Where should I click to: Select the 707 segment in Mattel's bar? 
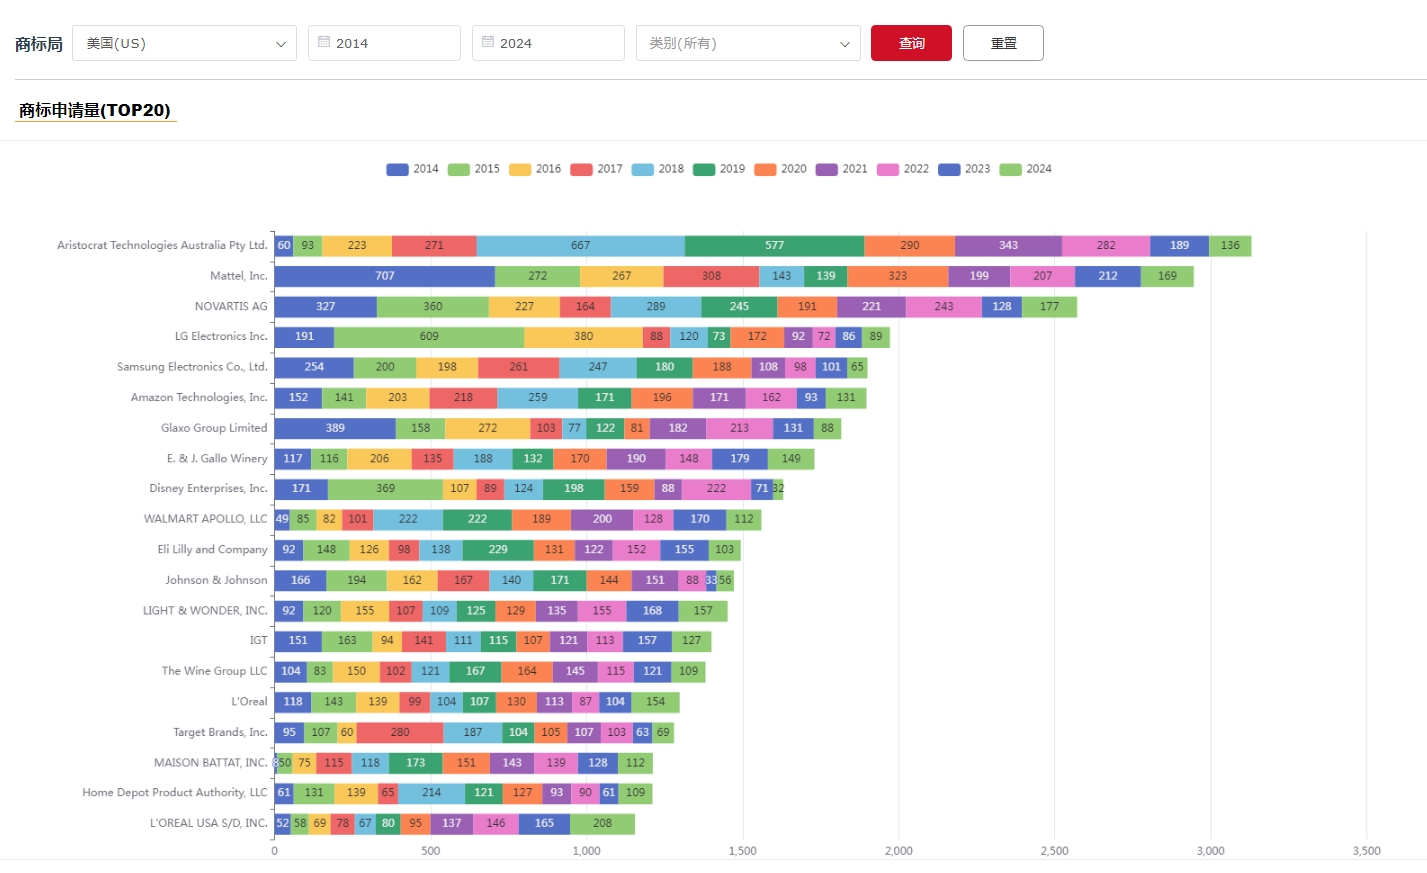tap(385, 276)
